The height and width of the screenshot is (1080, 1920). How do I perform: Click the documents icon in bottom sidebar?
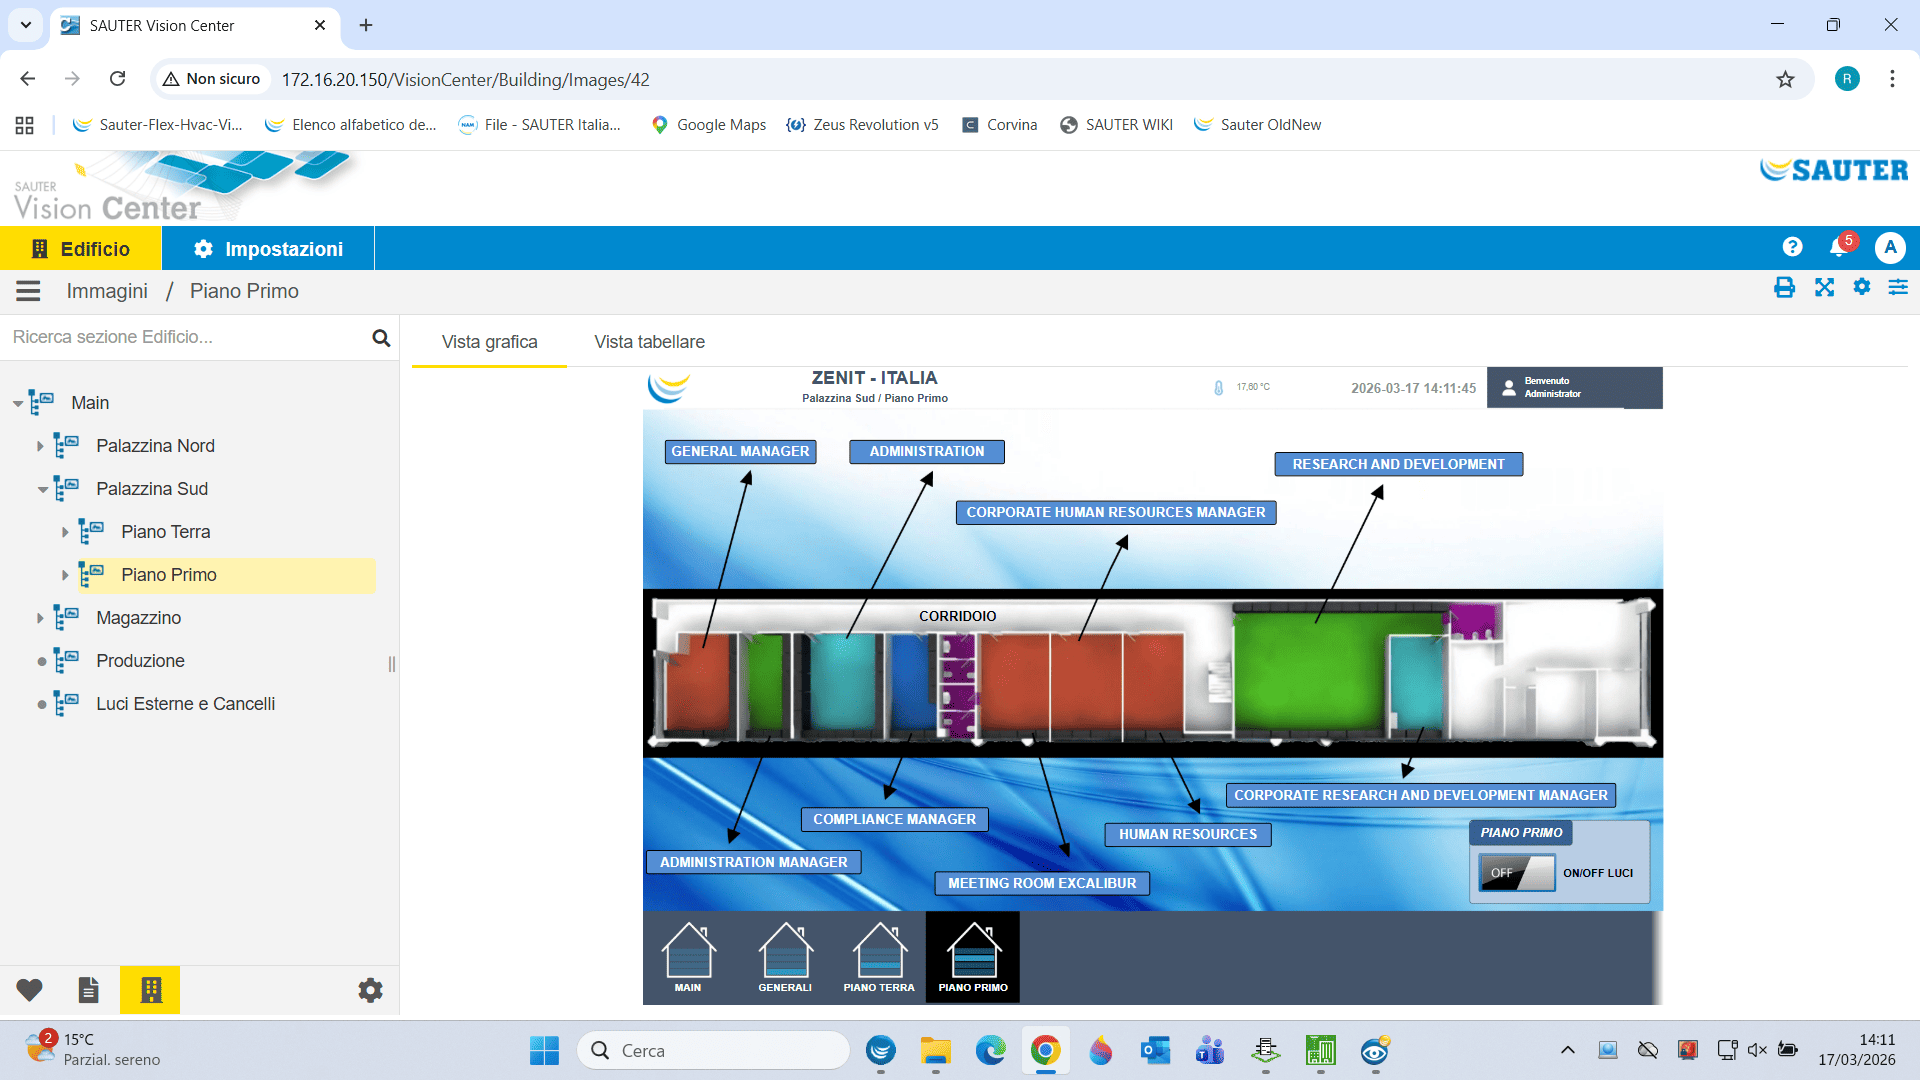click(x=89, y=990)
